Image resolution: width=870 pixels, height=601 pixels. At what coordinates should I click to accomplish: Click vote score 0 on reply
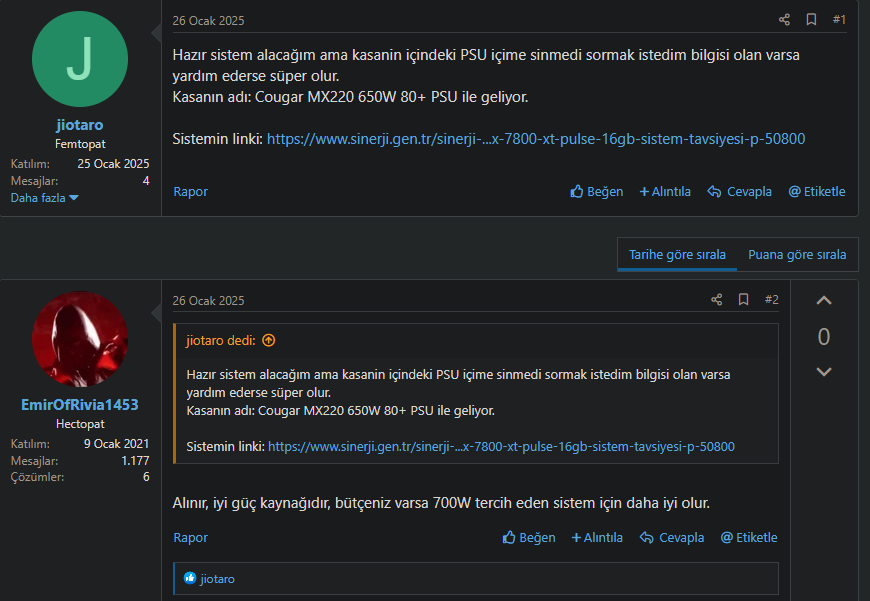click(x=824, y=336)
